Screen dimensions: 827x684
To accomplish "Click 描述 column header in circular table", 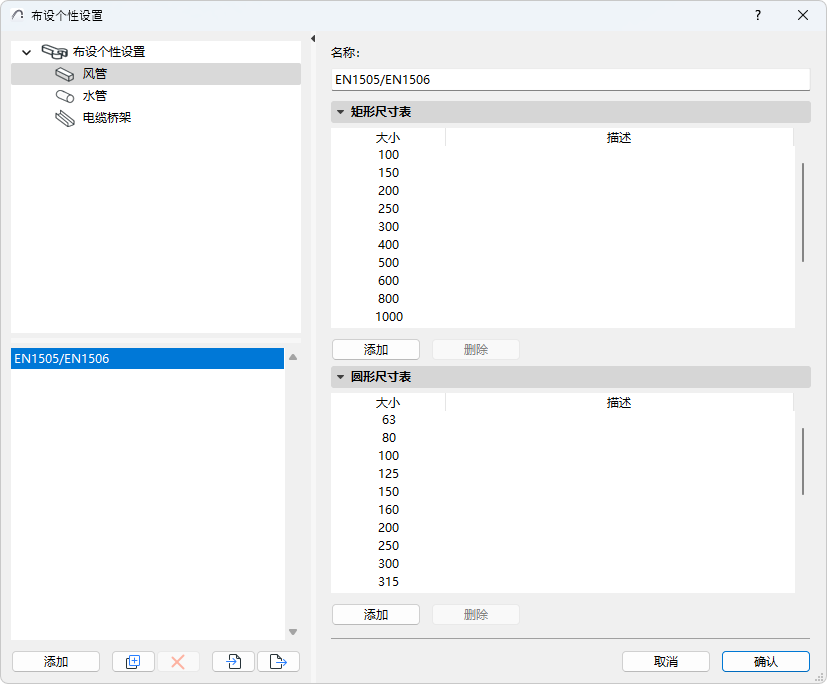I will click(x=619, y=403).
